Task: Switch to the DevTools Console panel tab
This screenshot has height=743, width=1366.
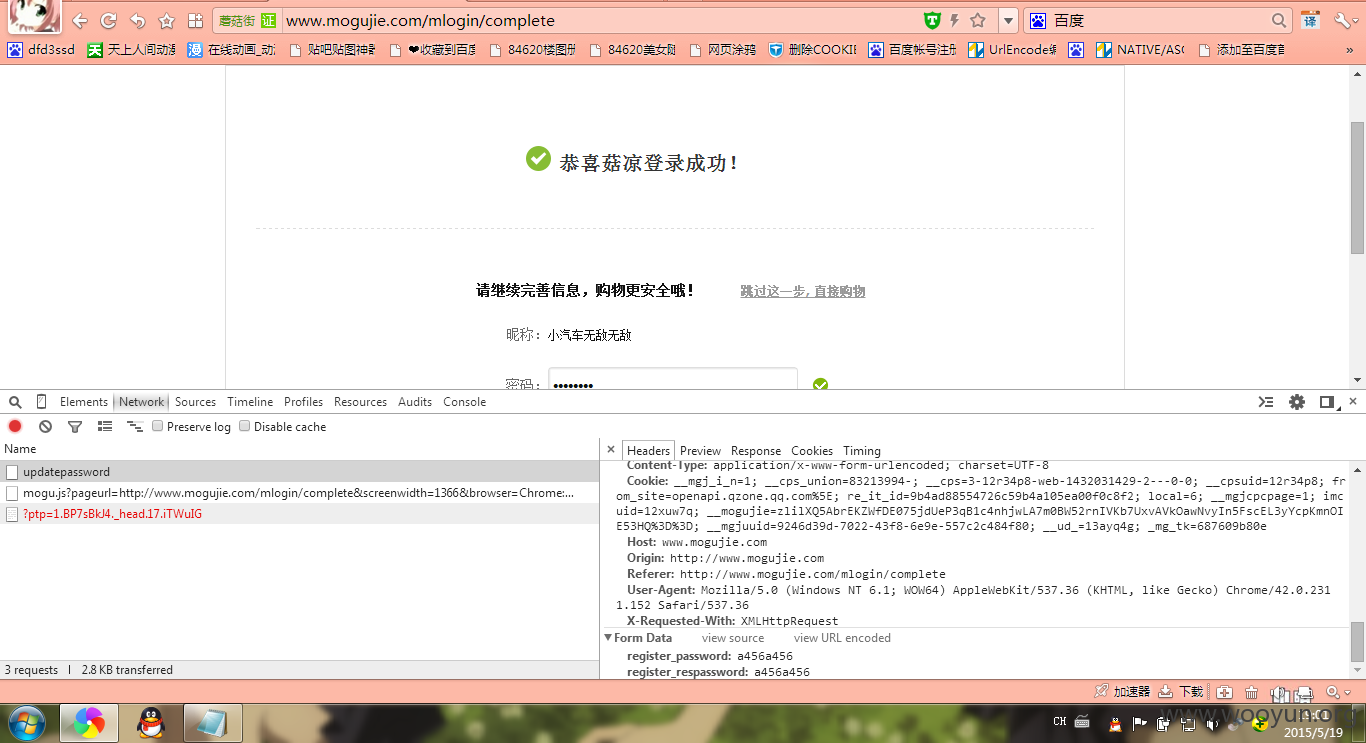Action: [464, 402]
